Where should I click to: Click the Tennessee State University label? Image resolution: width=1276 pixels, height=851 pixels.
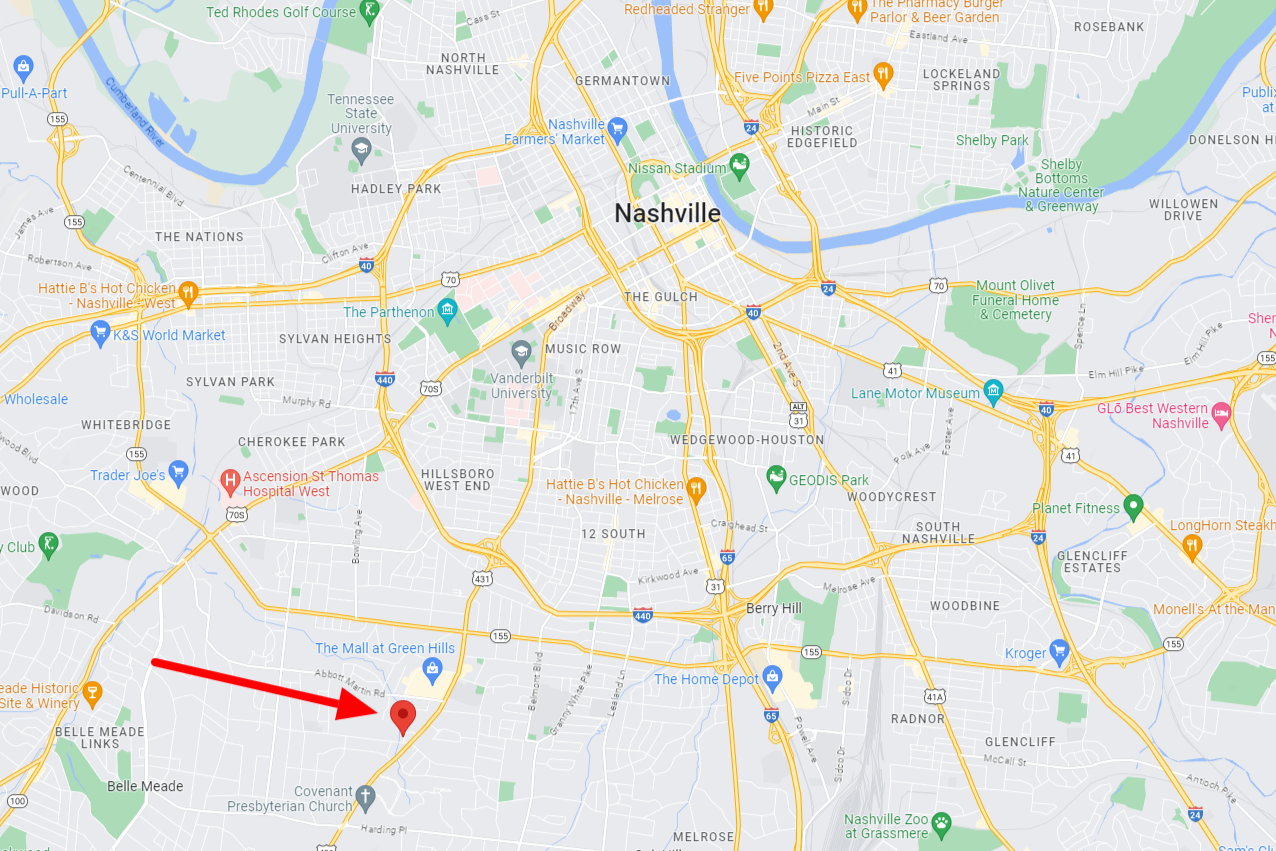tap(361, 114)
